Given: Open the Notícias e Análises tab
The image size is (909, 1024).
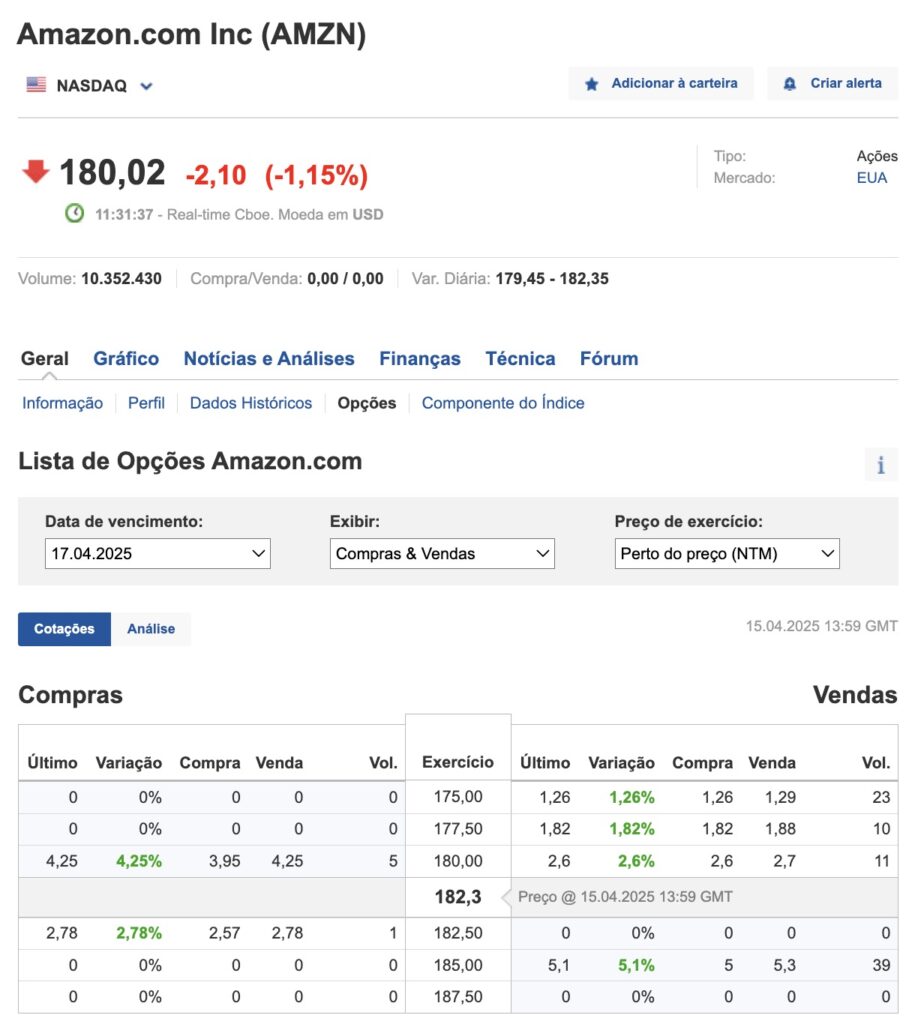Looking at the screenshot, I should click(269, 359).
